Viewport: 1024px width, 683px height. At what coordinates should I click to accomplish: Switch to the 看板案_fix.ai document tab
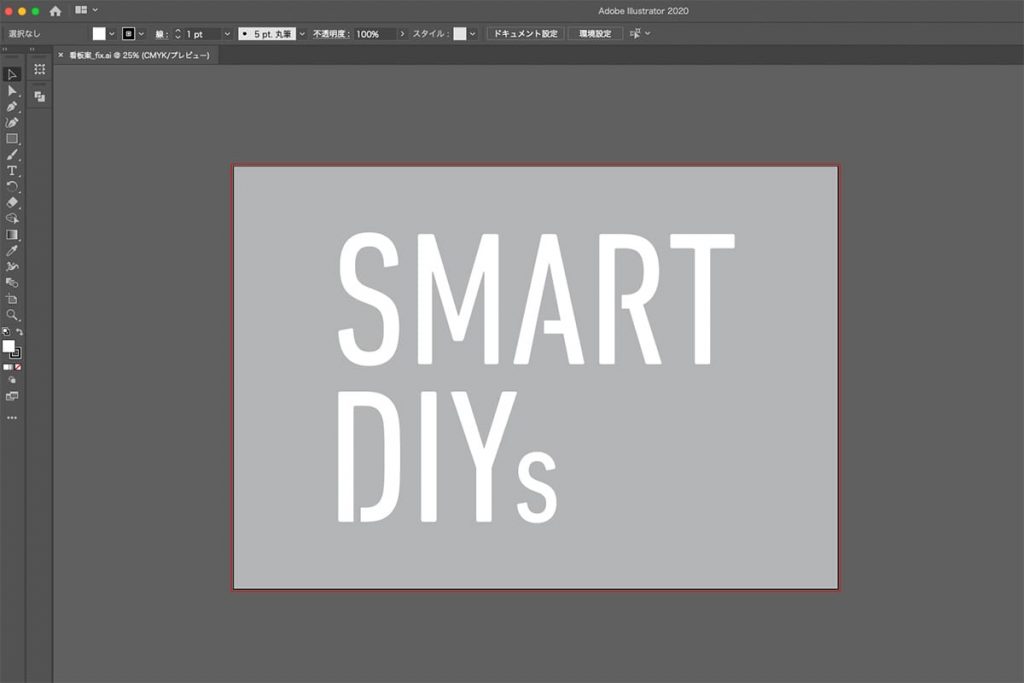coord(138,56)
